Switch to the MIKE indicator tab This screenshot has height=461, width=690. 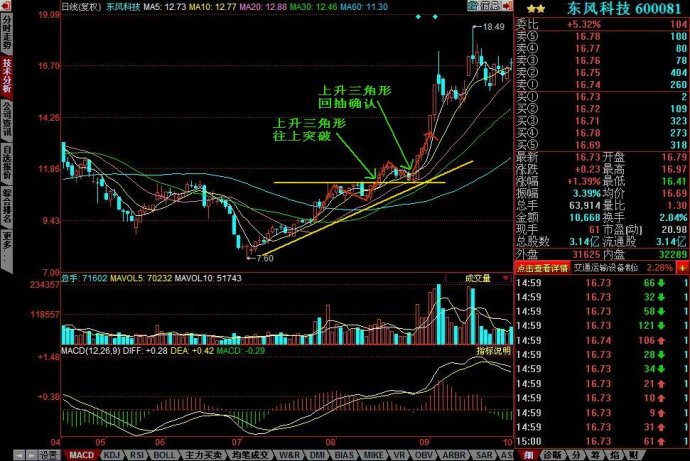tap(373, 455)
